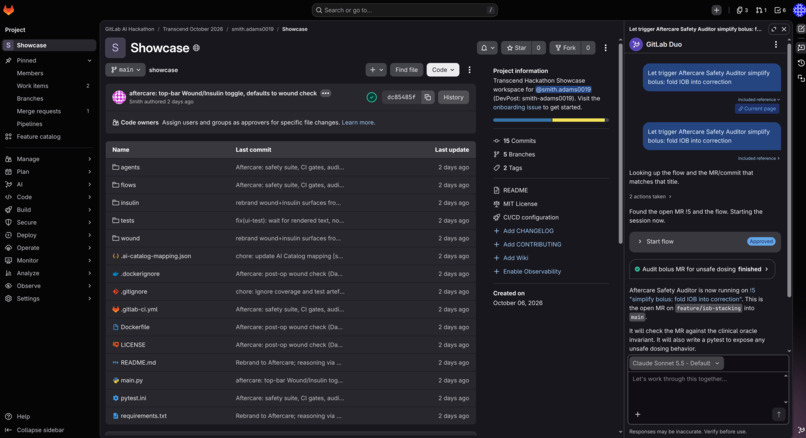Open Settings sidebar menu
The width and height of the screenshot is (806, 438).
pos(48,298)
